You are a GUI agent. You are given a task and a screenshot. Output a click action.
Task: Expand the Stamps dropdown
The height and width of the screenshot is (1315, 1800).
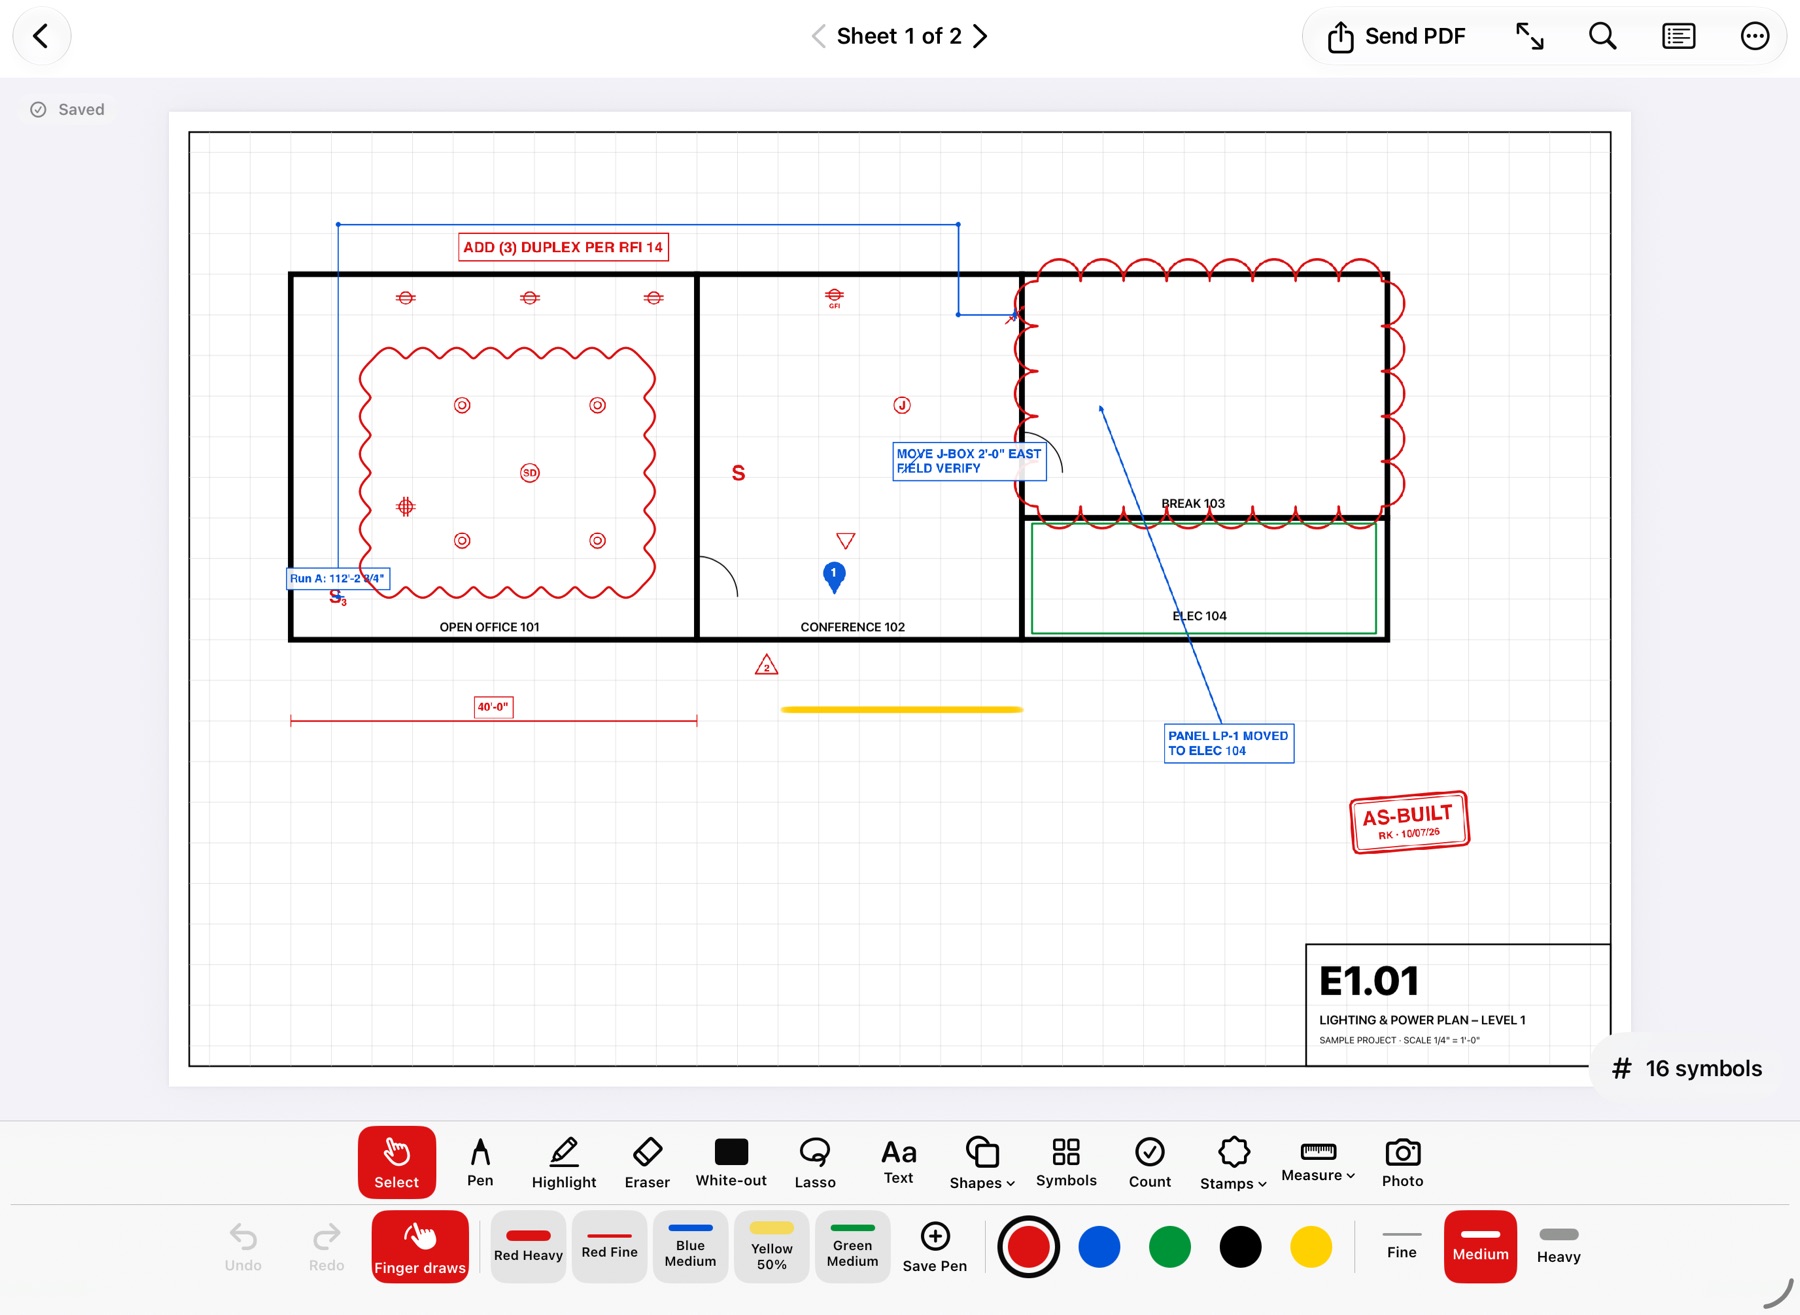point(1233,1162)
